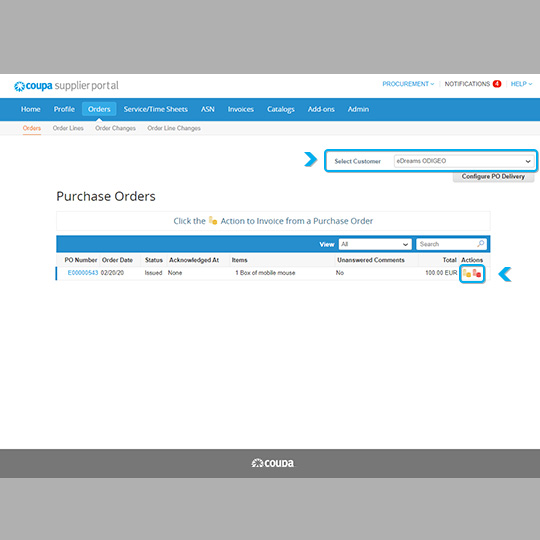Viewport: 540px width, 540px height.
Task: Click the search magnifier icon
Action: pyautogui.click(x=481, y=244)
